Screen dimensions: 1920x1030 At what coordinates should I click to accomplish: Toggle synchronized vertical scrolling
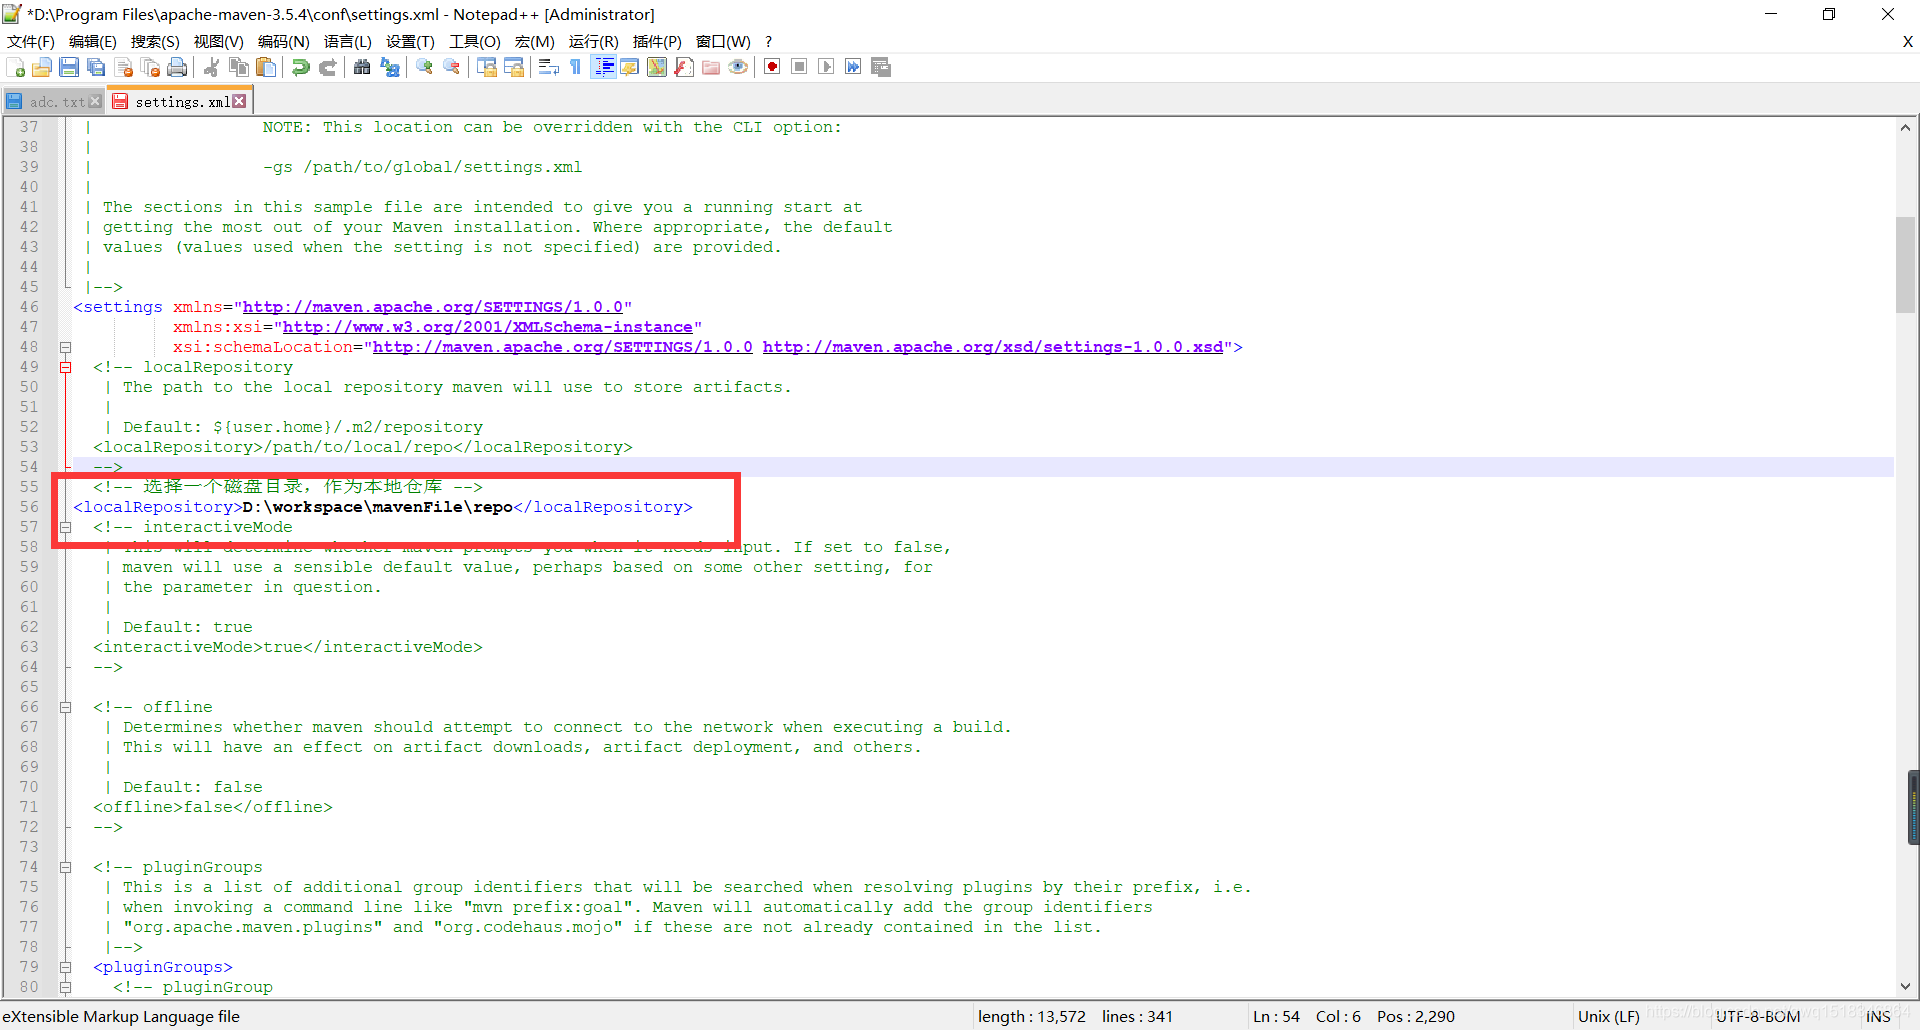click(x=487, y=67)
